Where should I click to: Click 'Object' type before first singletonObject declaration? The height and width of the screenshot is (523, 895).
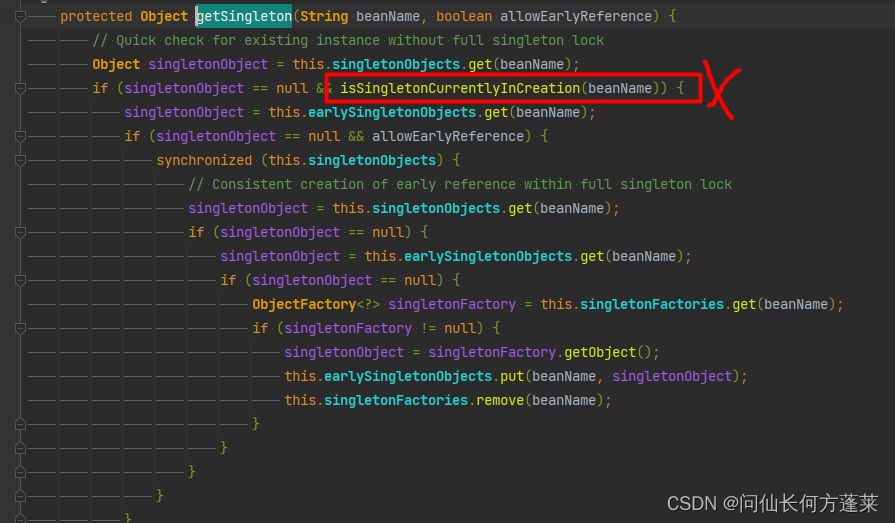116,65
